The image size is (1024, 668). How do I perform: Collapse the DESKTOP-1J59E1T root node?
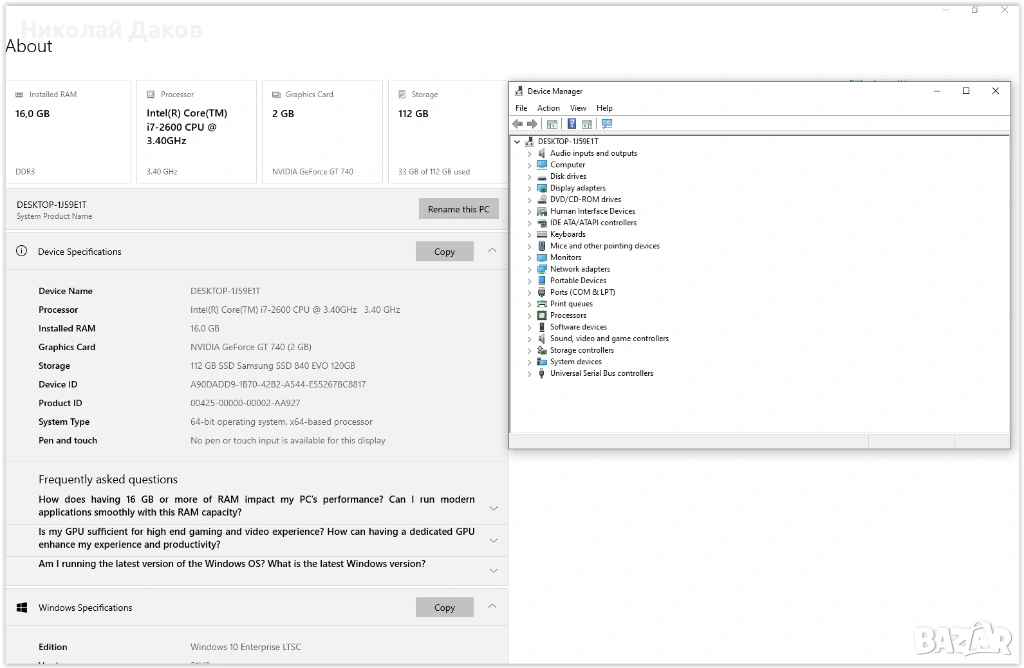[x=518, y=142]
